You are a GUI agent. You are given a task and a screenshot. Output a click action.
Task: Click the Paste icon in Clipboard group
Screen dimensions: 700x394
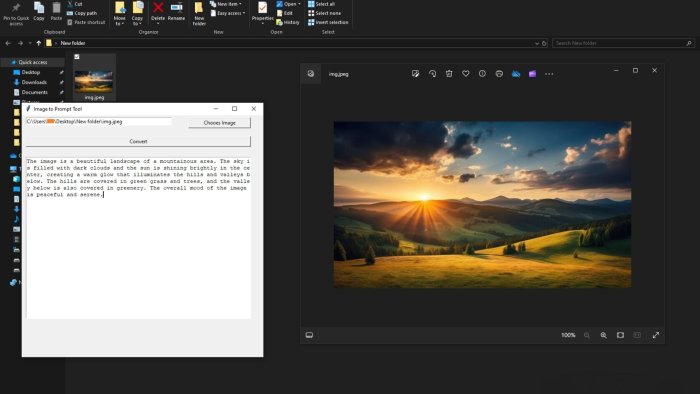click(x=56, y=12)
